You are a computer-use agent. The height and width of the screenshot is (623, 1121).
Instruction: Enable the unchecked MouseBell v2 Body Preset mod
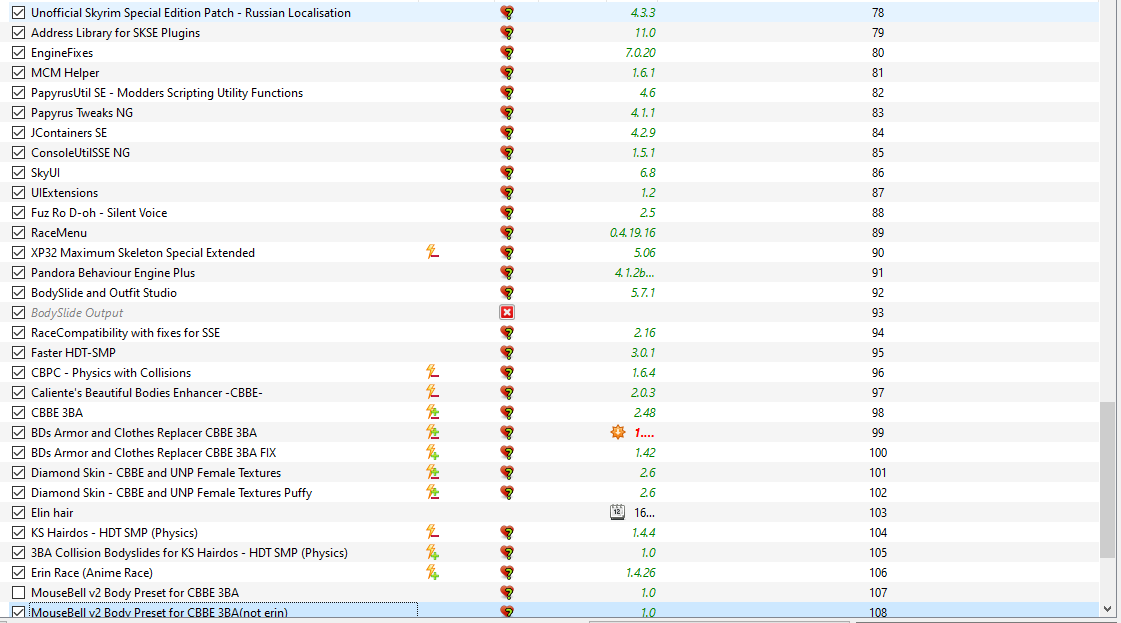(x=19, y=592)
